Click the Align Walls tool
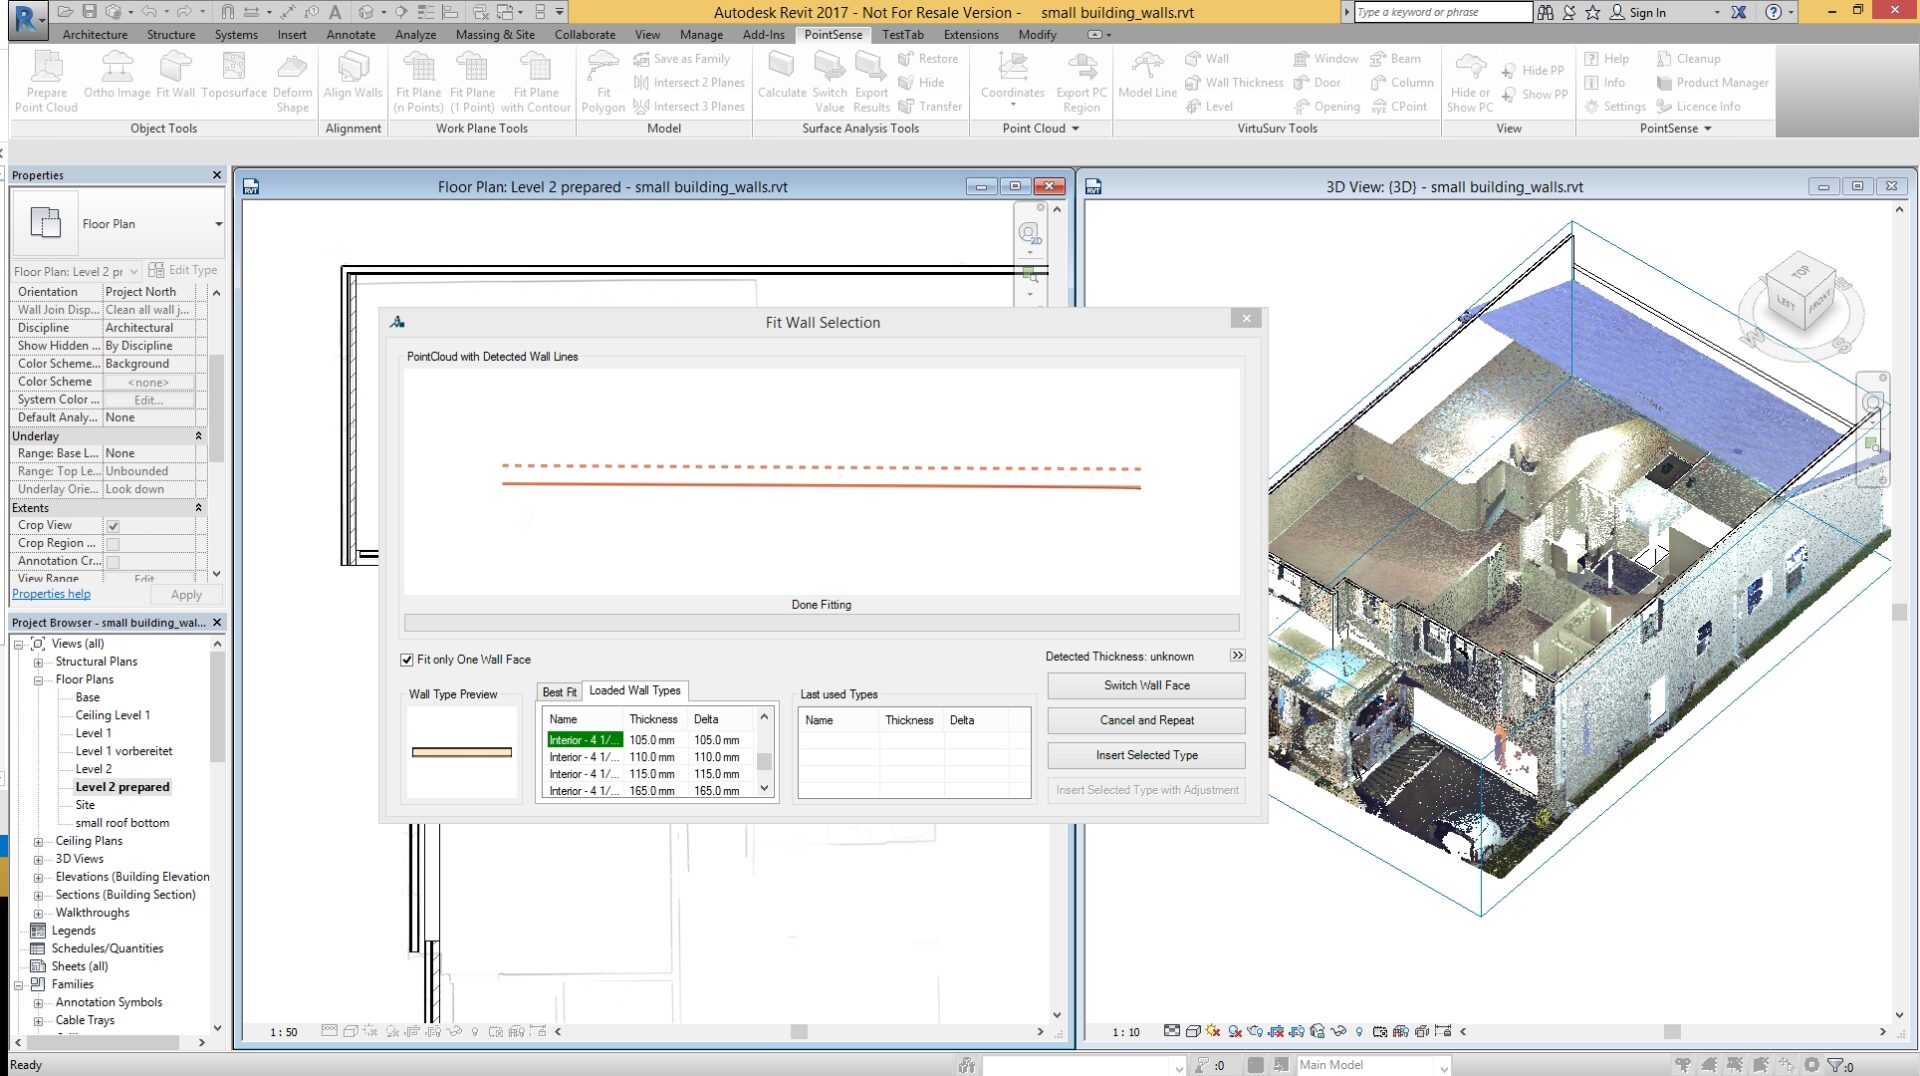The width and height of the screenshot is (1920, 1076). tap(353, 76)
